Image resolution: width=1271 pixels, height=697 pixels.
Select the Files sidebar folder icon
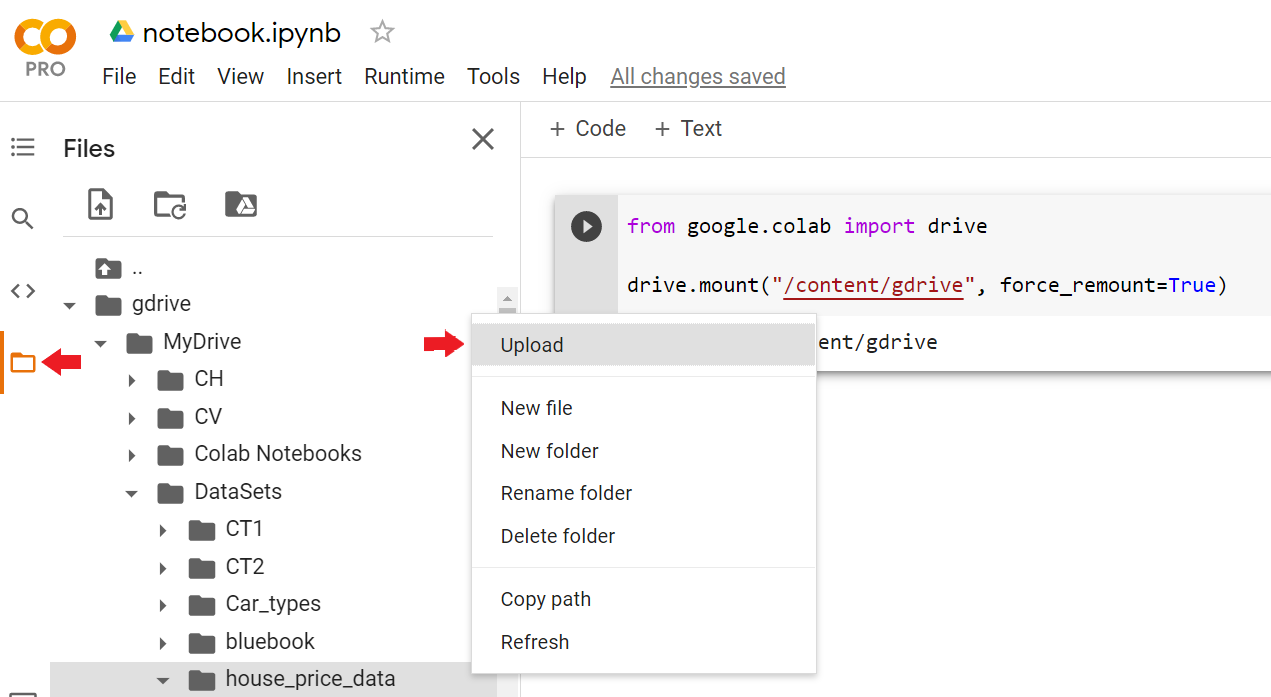tap(22, 362)
